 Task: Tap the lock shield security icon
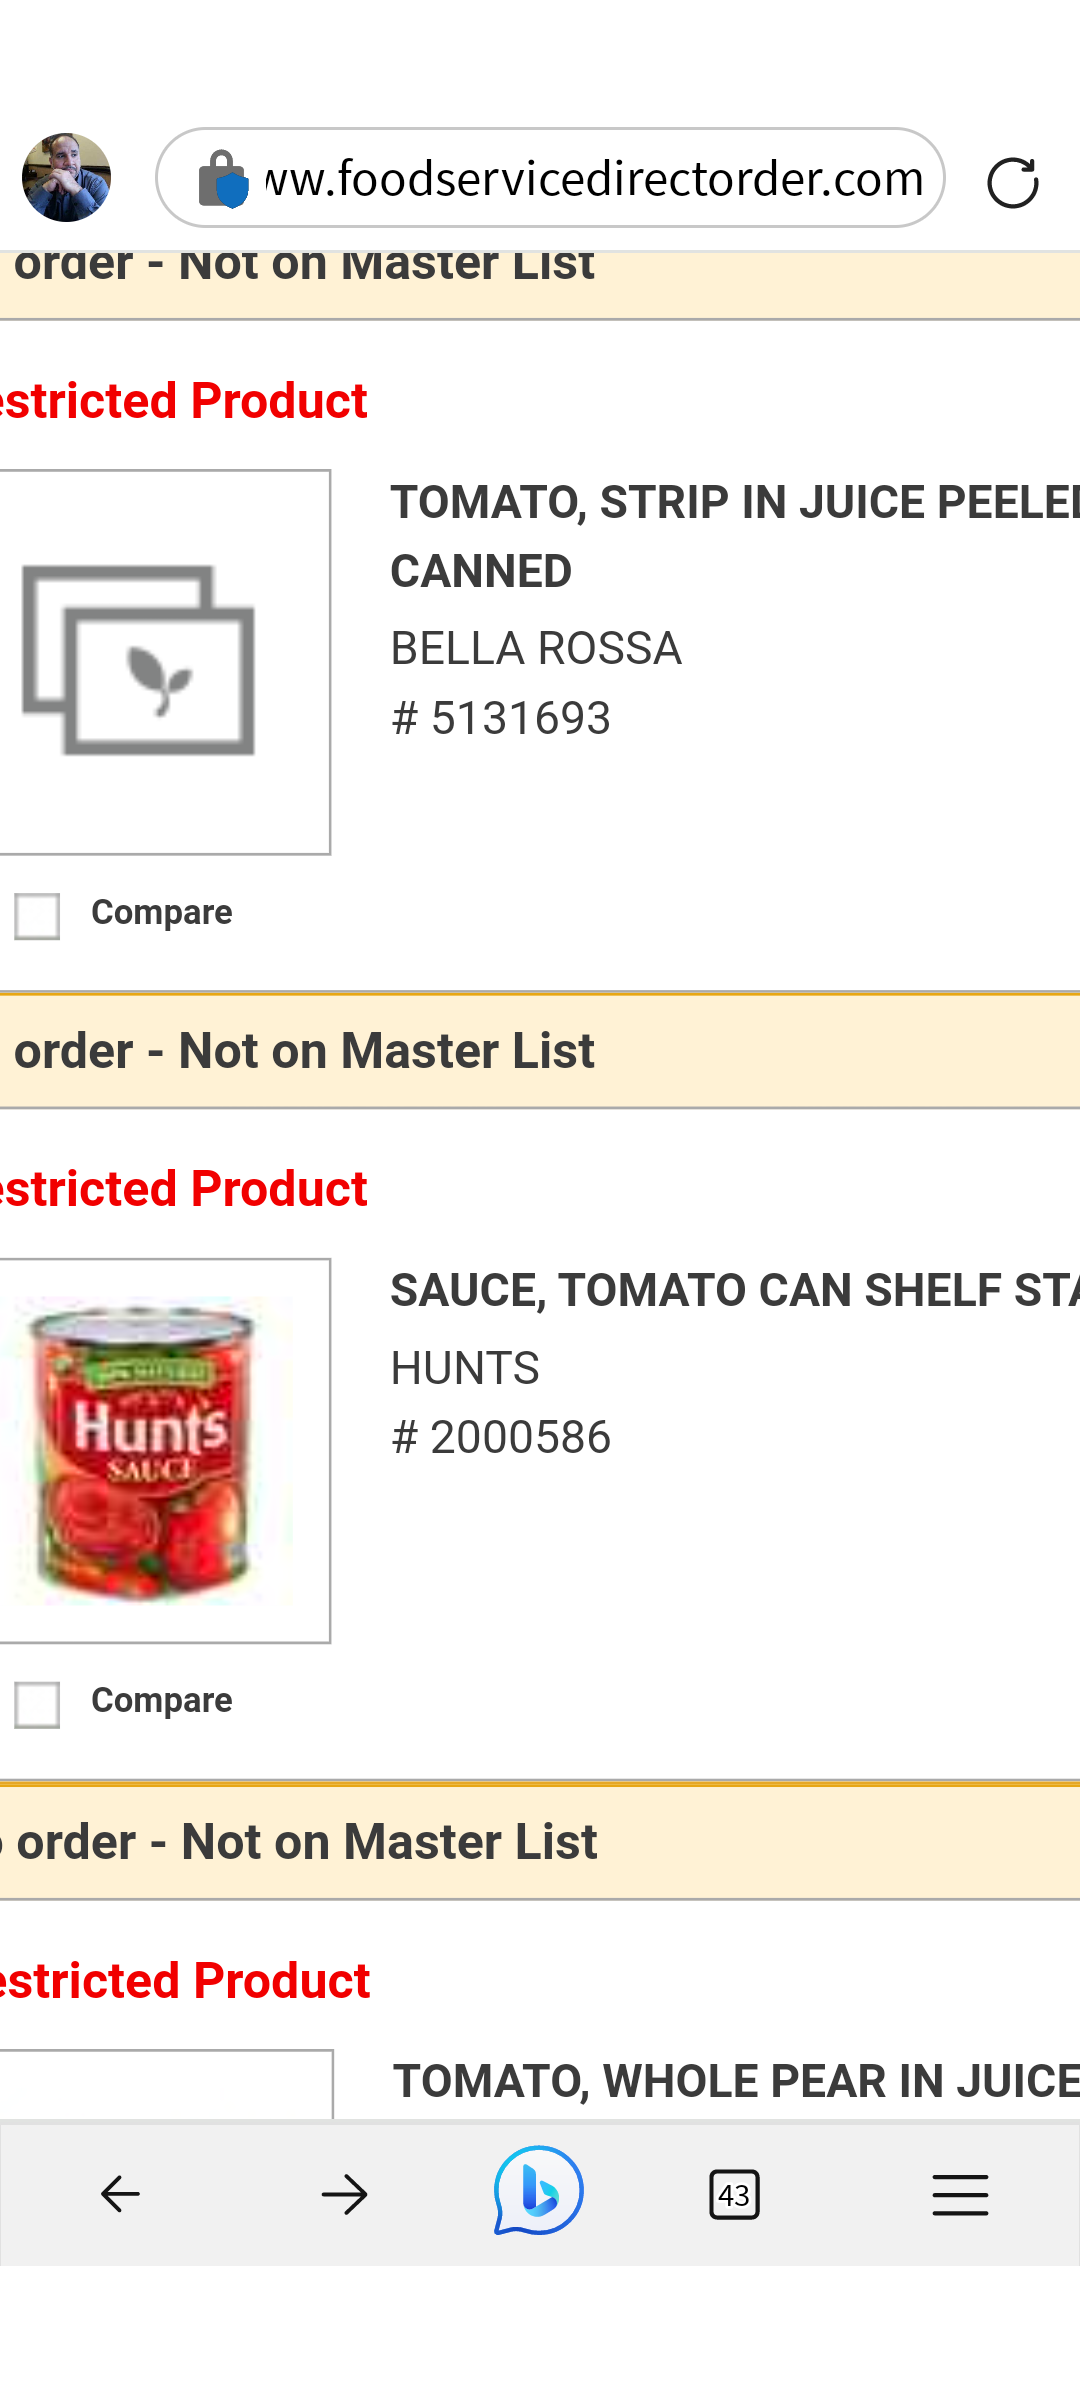click(x=222, y=180)
